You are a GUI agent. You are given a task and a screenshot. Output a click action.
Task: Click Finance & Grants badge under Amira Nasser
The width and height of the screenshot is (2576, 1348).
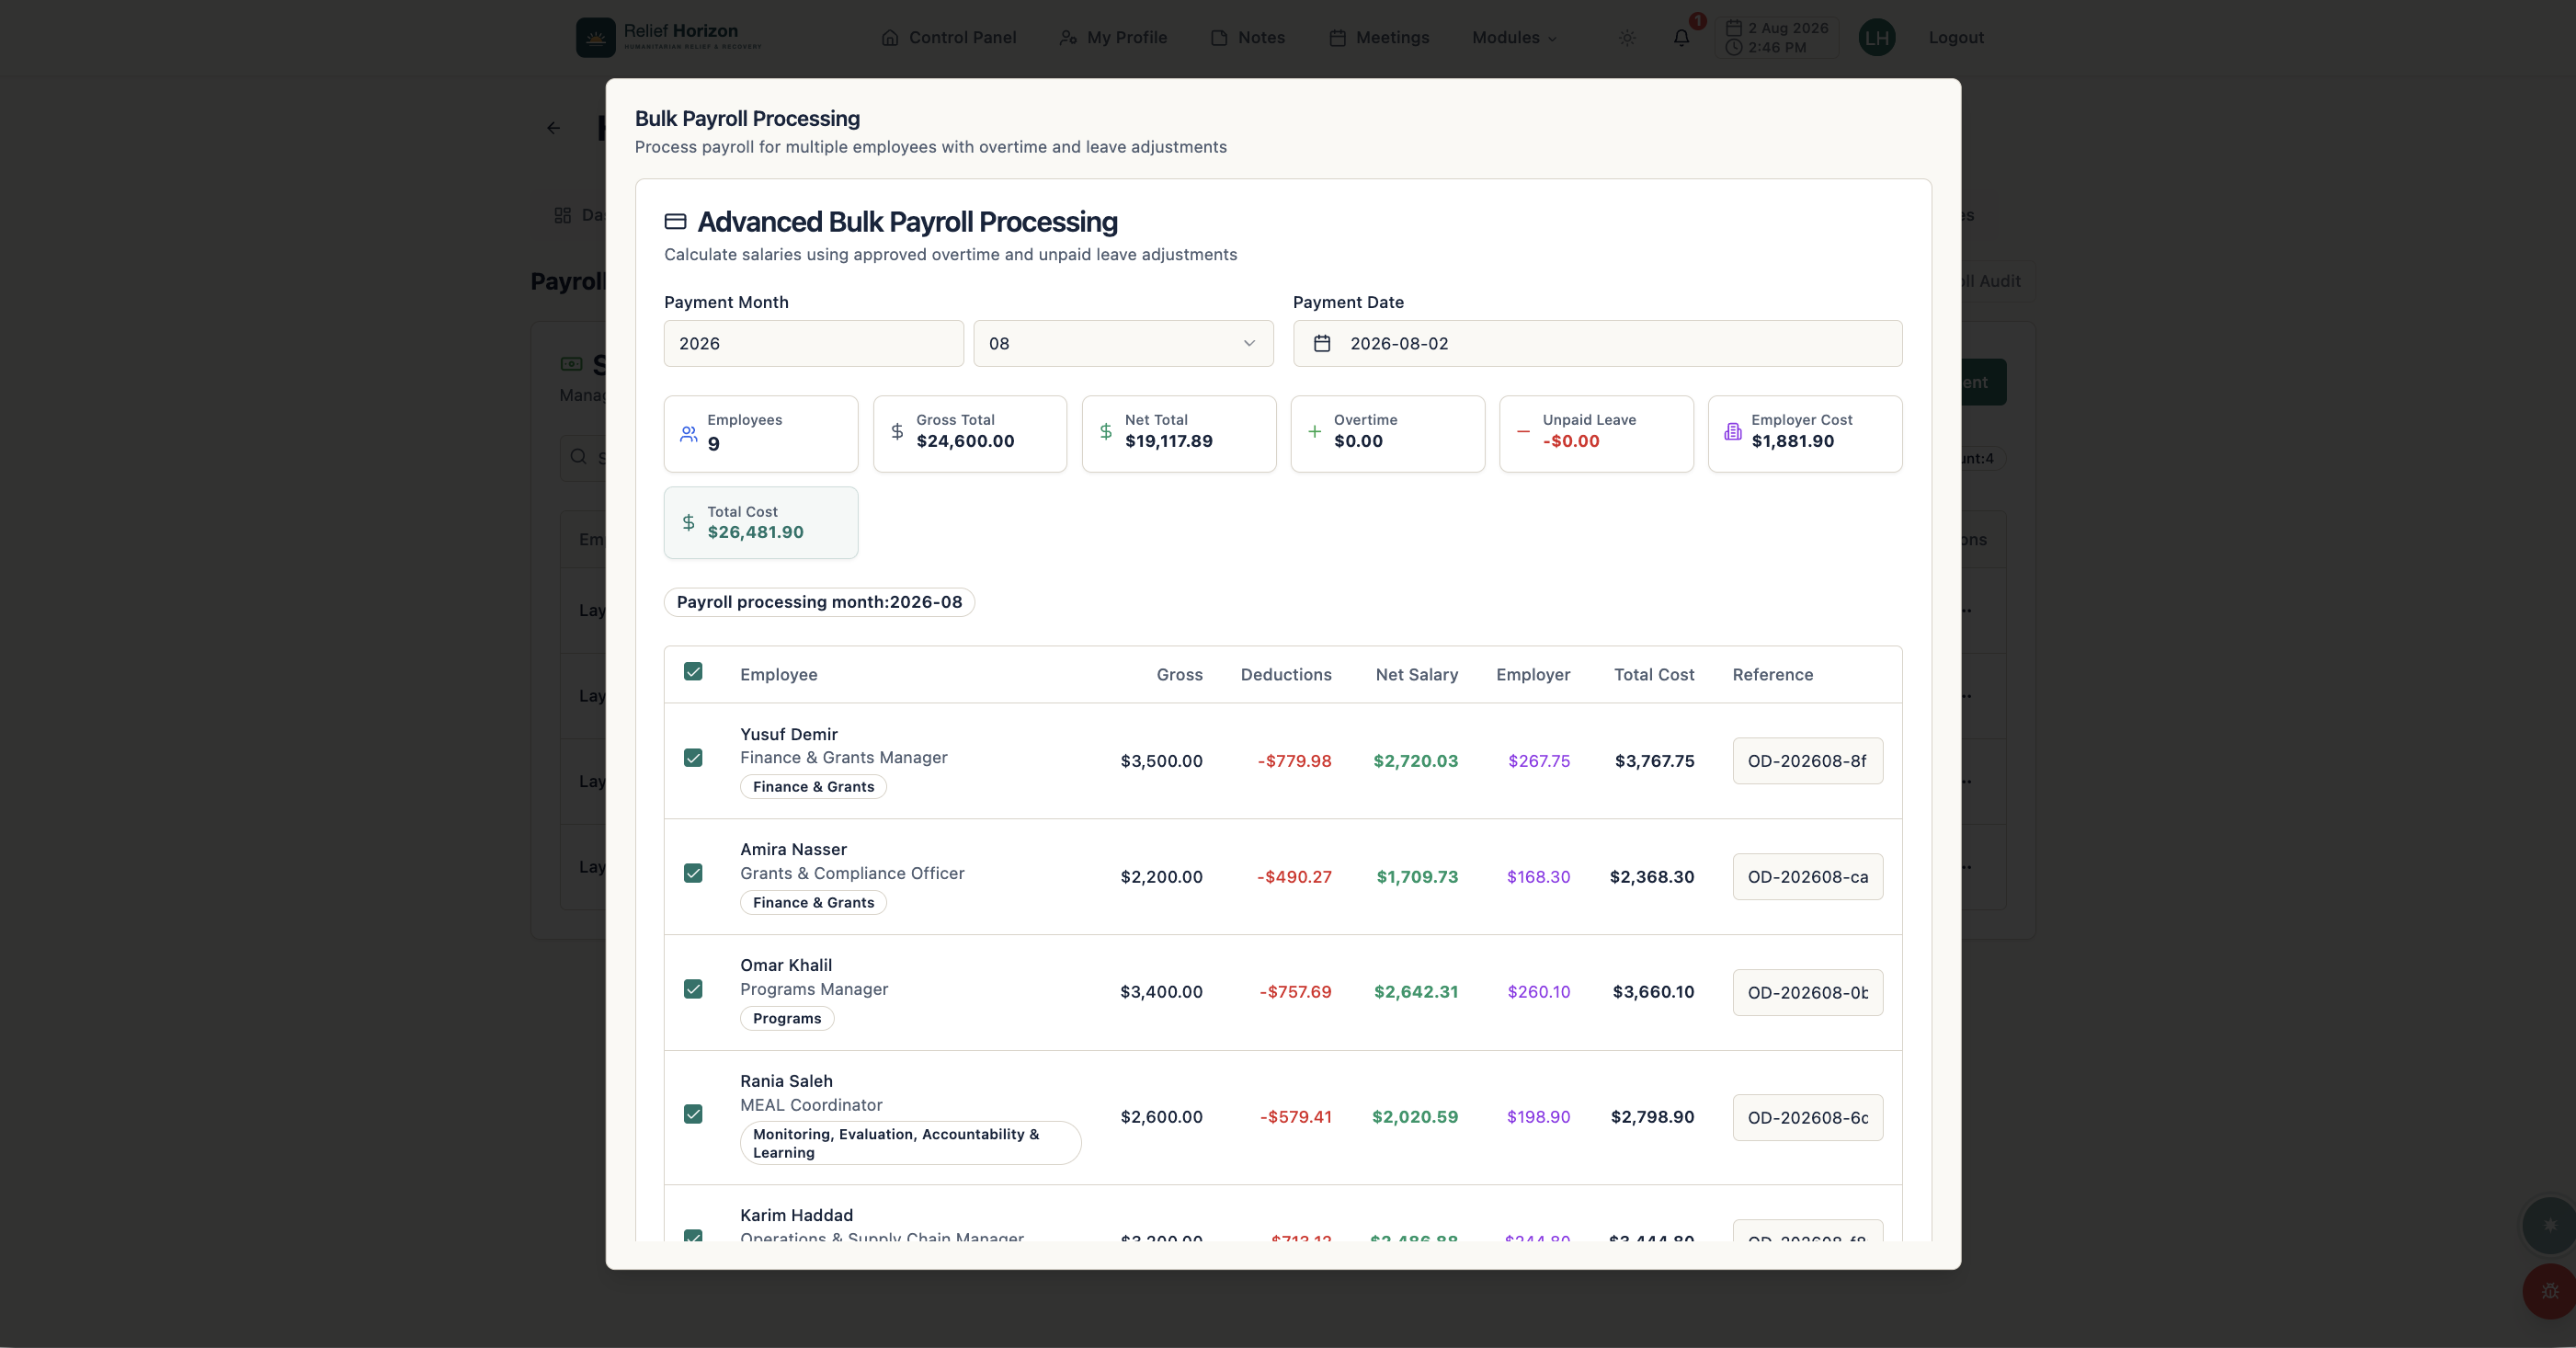pos(813,902)
